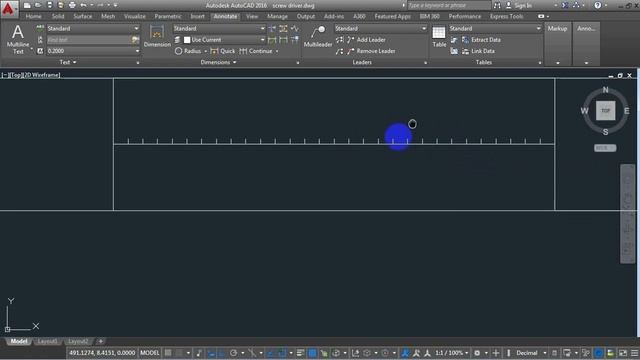Click the Help question mark icon

pyautogui.click(x=598, y=5)
